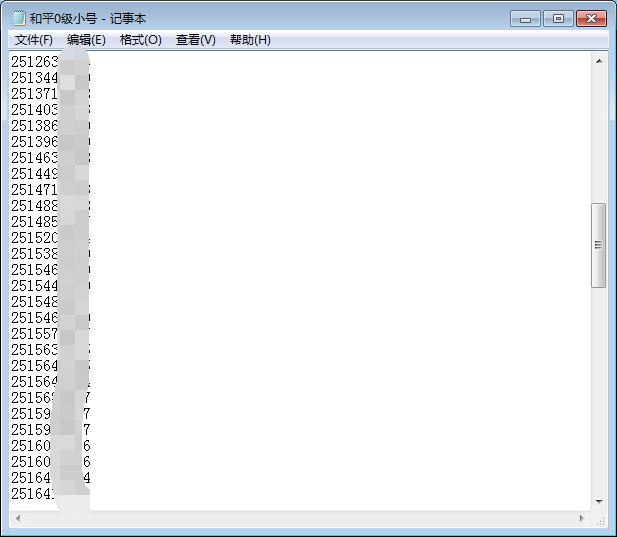Click the Notepad icon in the title bar
Screen dimensions: 617x537
(x=19, y=18)
